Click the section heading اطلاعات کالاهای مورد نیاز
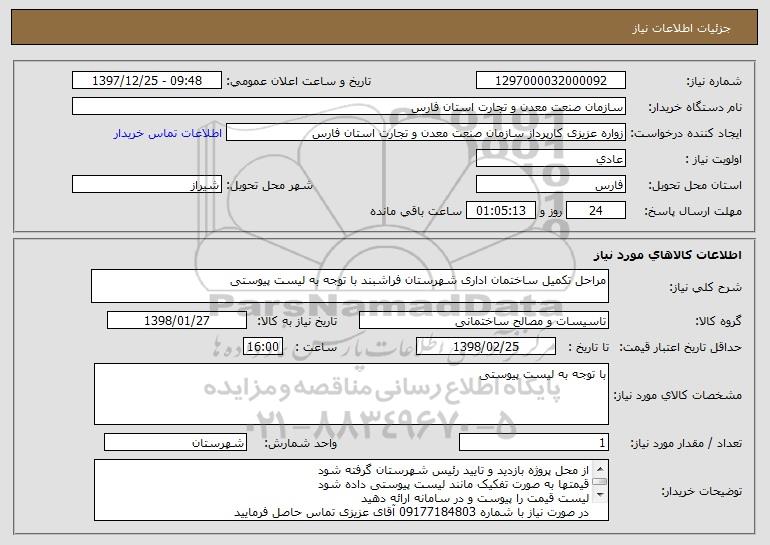Screen dimensions: 770x545 coord(667,255)
